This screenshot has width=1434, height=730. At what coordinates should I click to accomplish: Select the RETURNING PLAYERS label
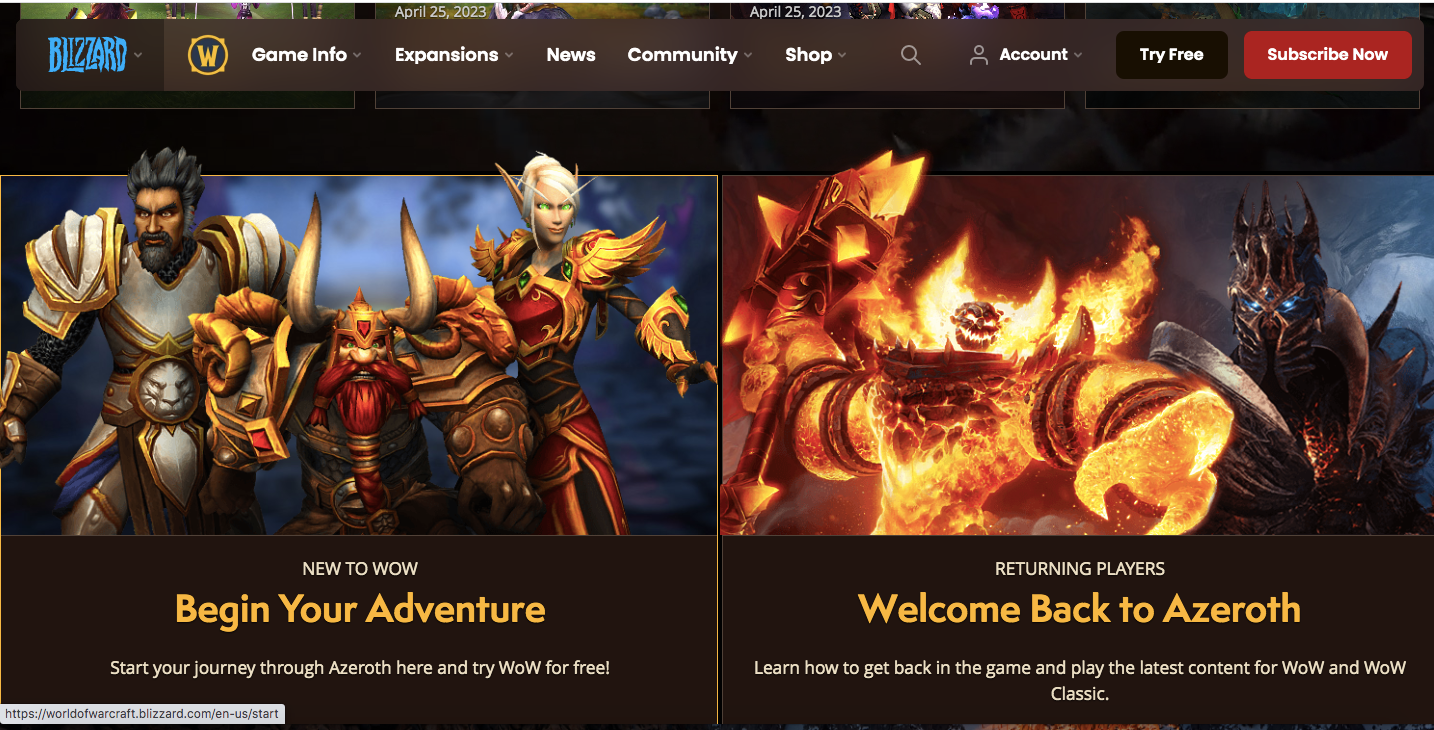point(1080,569)
